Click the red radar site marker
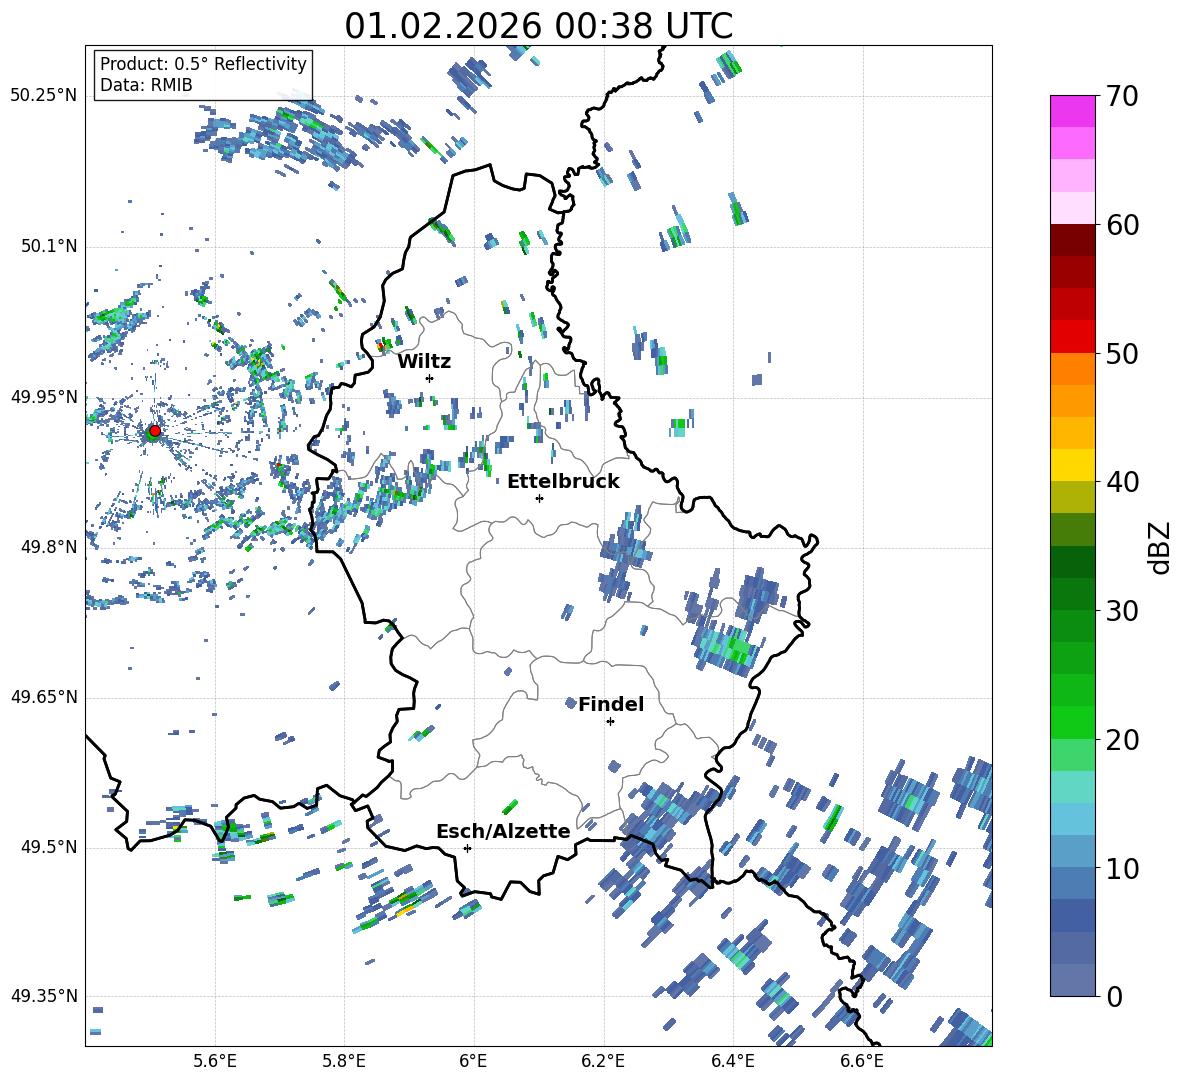 click(155, 431)
